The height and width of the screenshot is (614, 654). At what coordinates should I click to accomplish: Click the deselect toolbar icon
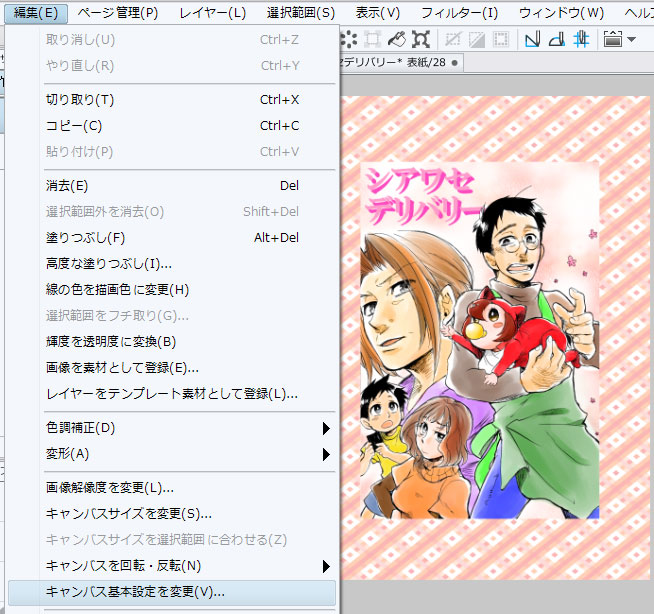click(x=453, y=40)
